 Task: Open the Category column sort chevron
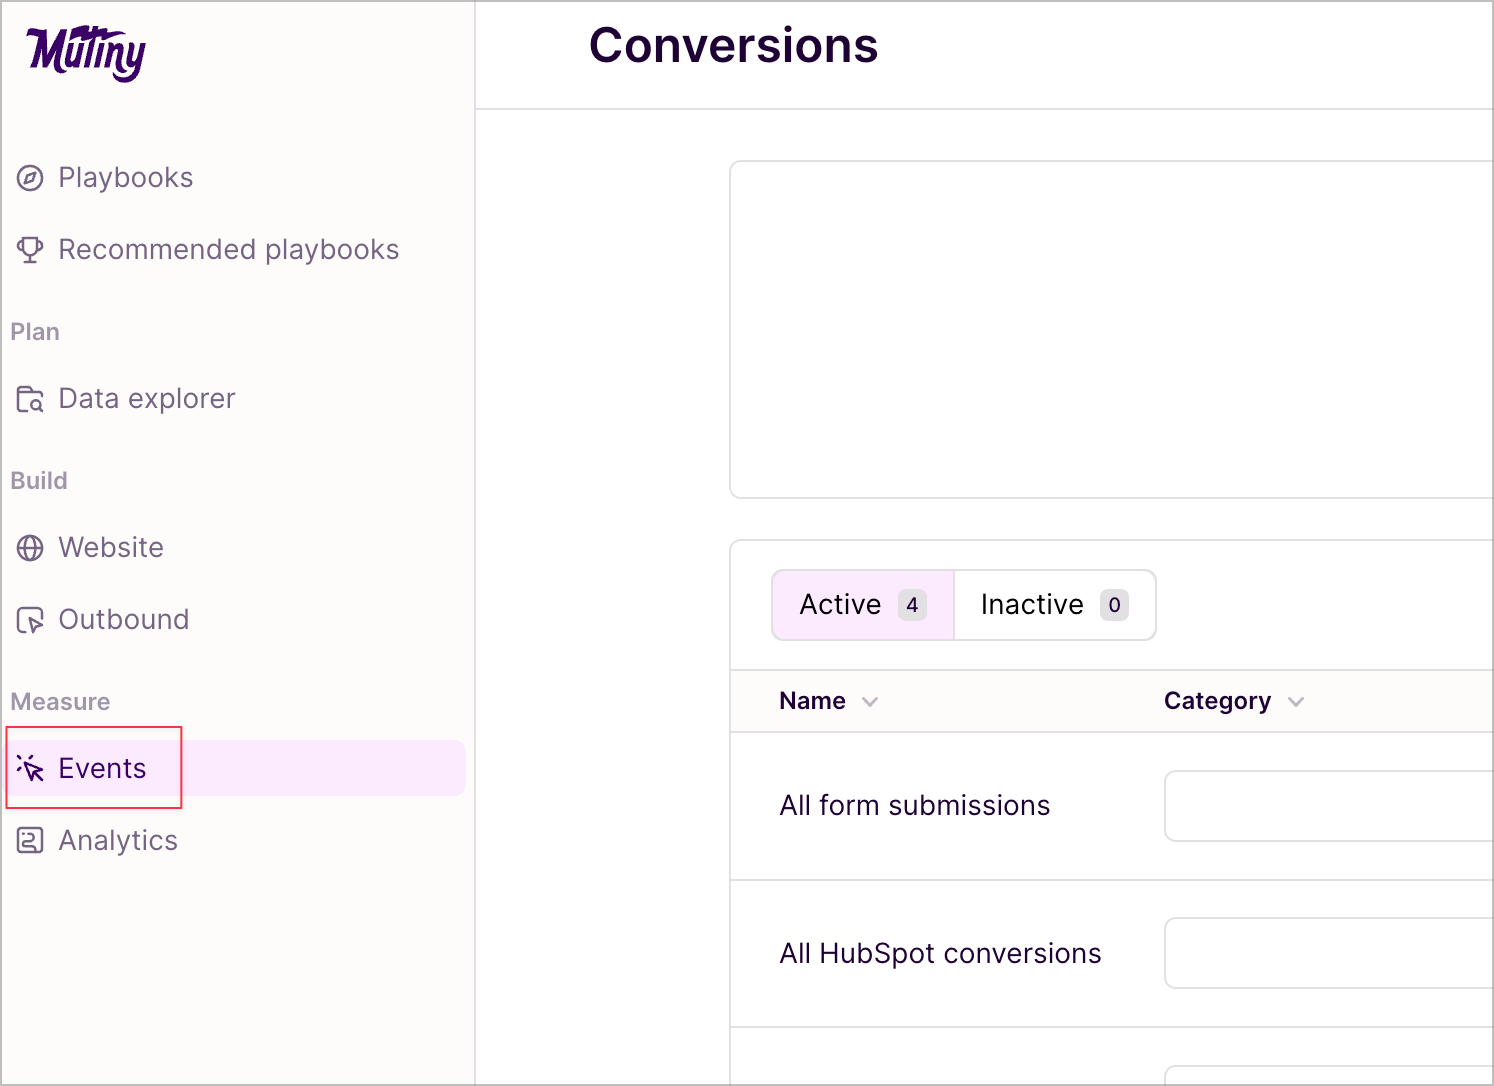(1297, 702)
